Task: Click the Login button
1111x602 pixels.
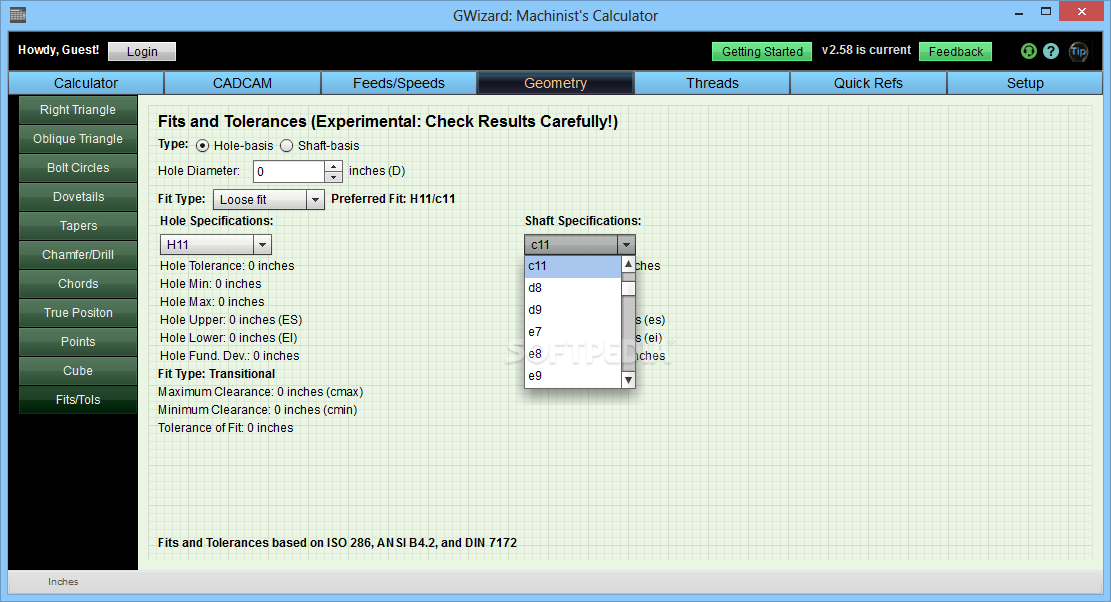Action: point(142,52)
